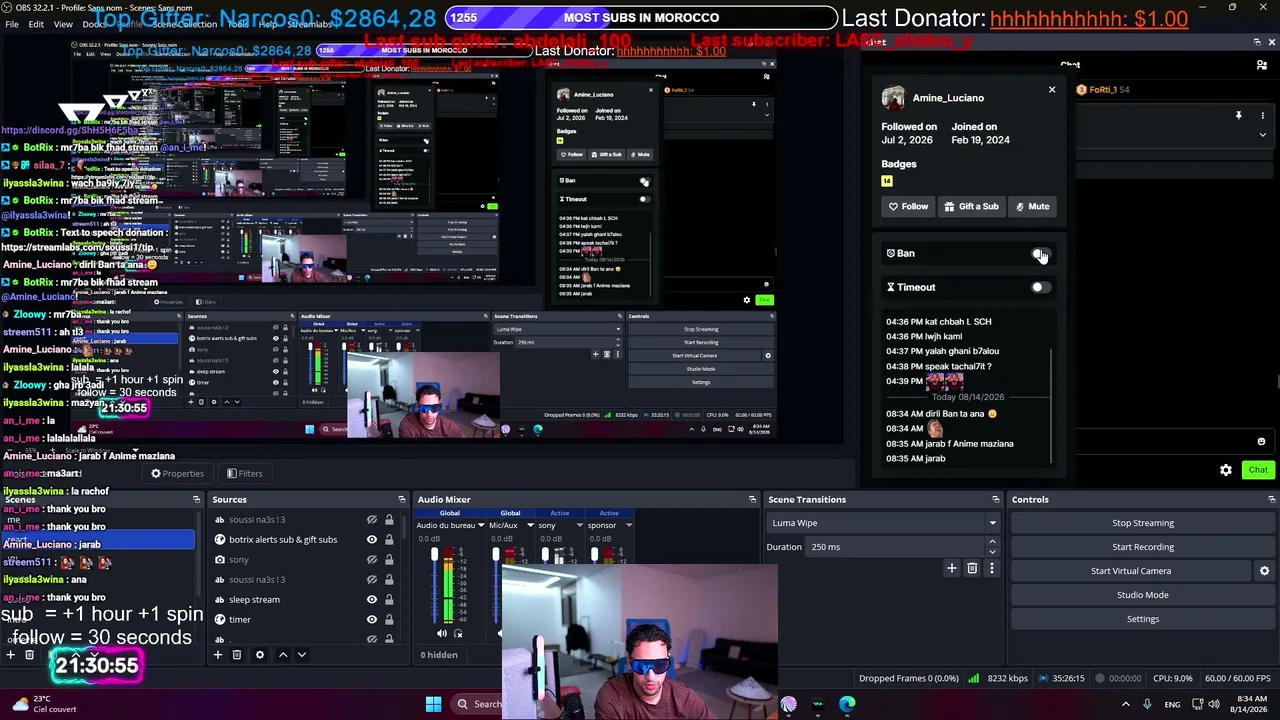Open the Edit menu
The image size is (1280, 720).
(36, 24)
